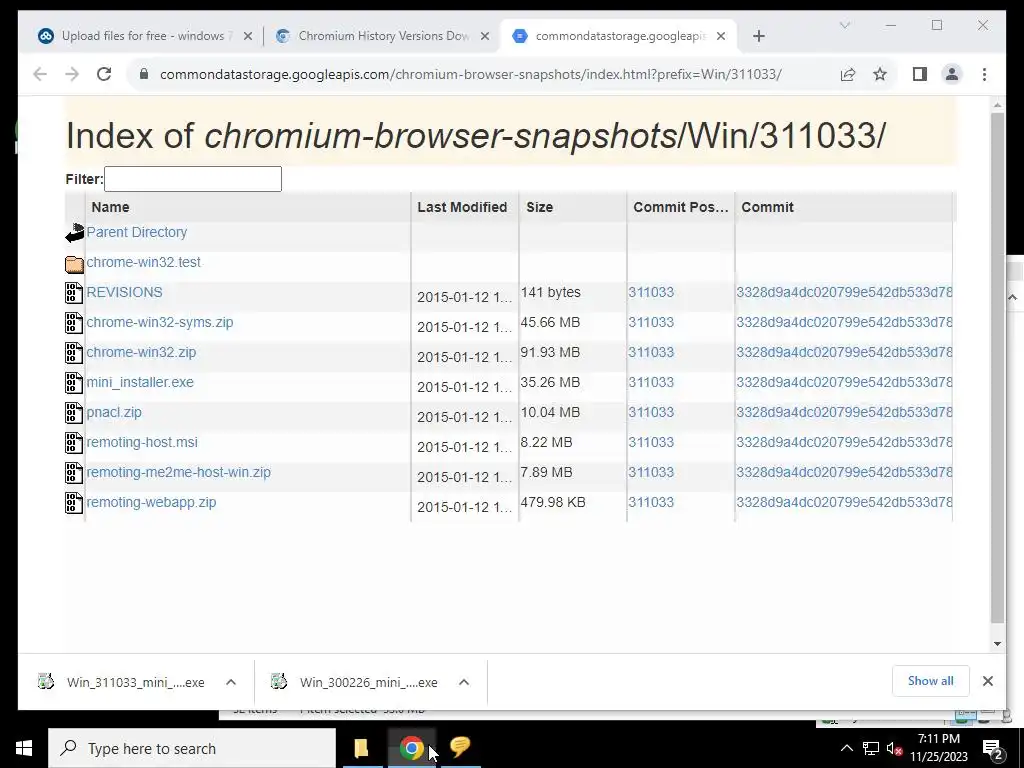Open the chrome-win32.test folder

click(x=144, y=262)
